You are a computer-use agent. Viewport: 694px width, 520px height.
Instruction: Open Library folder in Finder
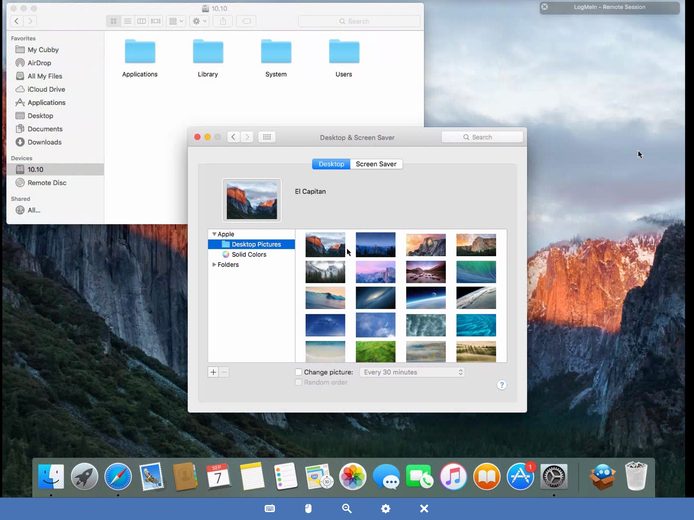(208, 58)
